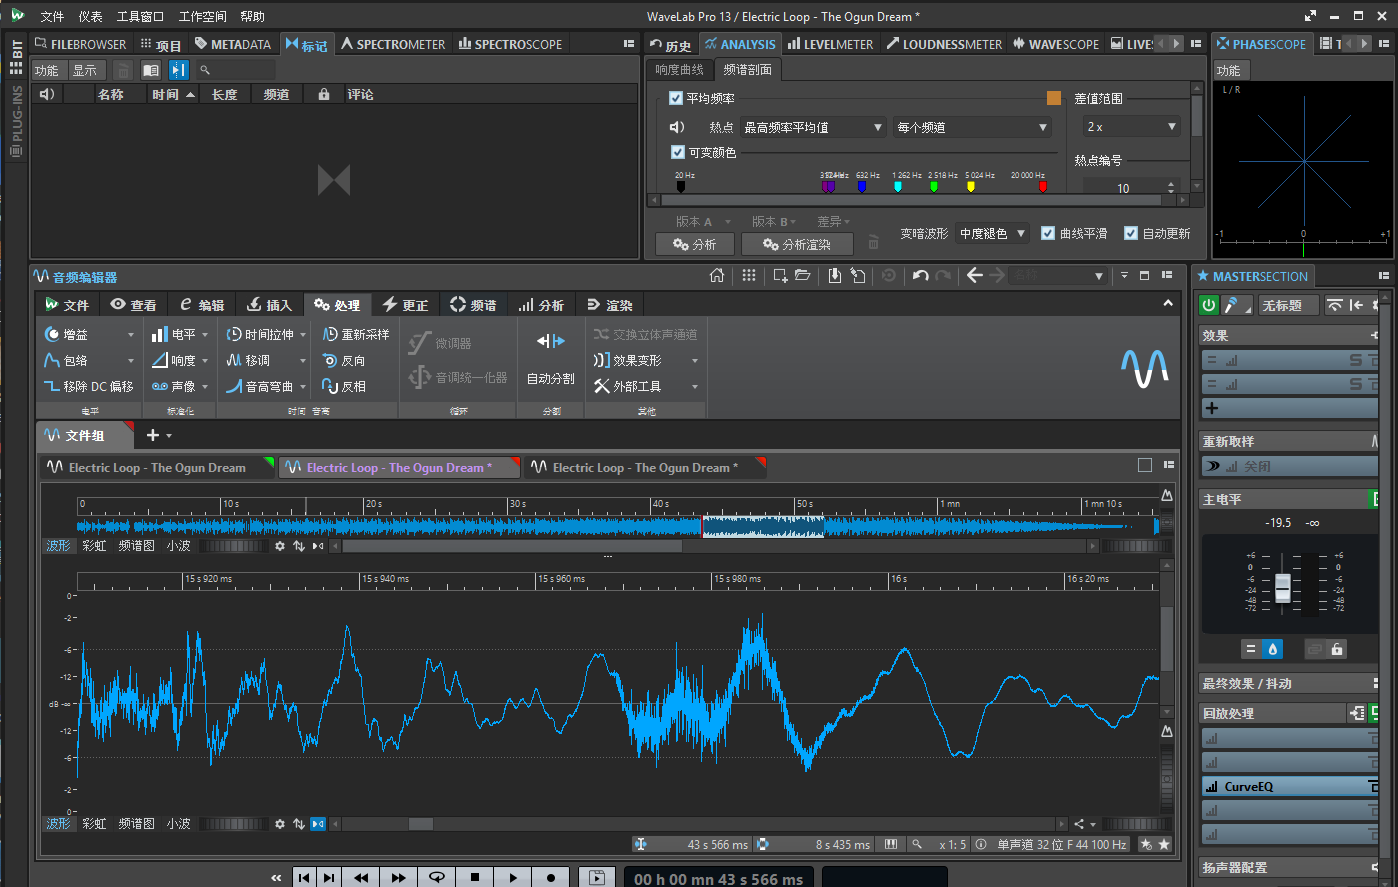Start playback with the play button
Screen dimensions: 1398x887
[x=513, y=877]
